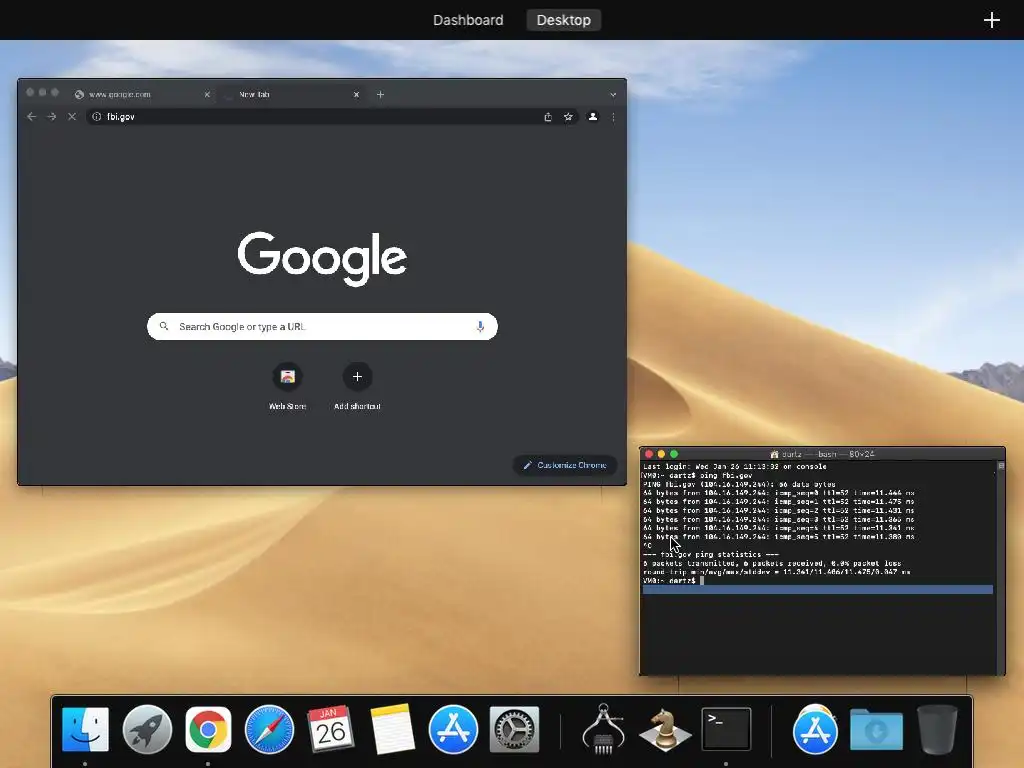
Task: Open the Chrome profile icon
Action: [593, 116]
